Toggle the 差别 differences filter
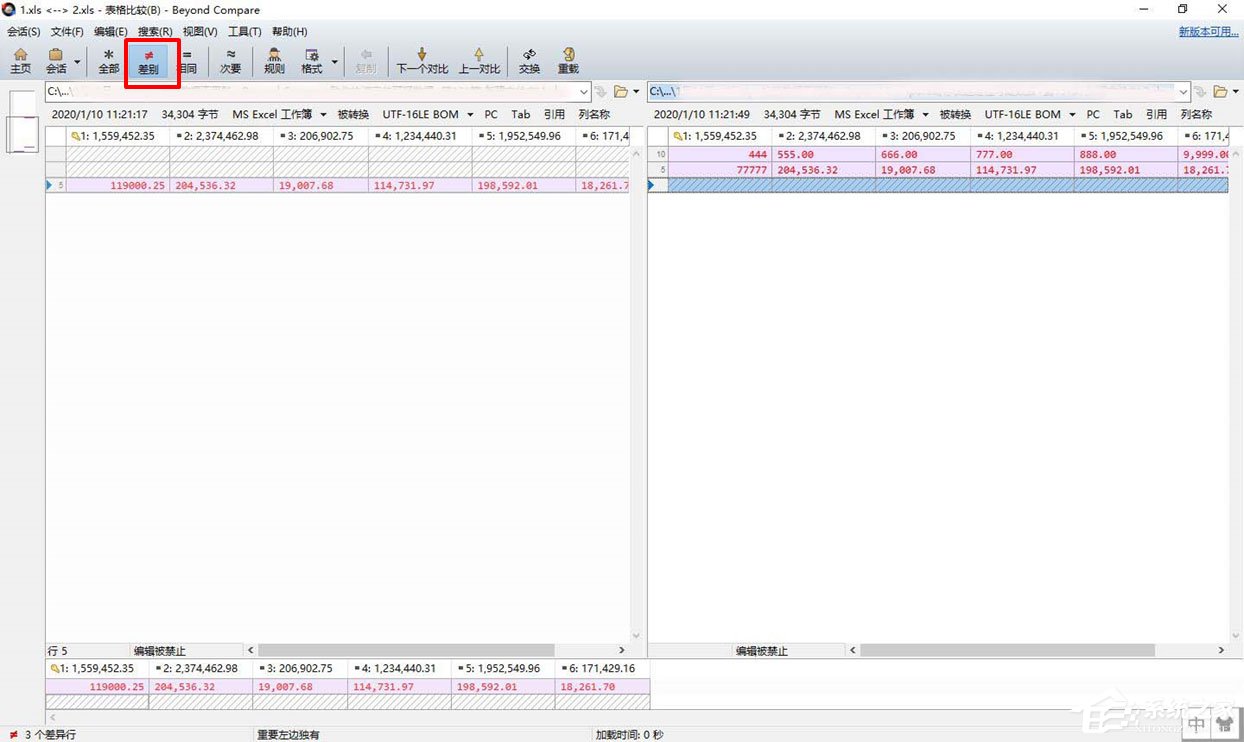The height and width of the screenshot is (742, 1244). [x=148, y=61]
